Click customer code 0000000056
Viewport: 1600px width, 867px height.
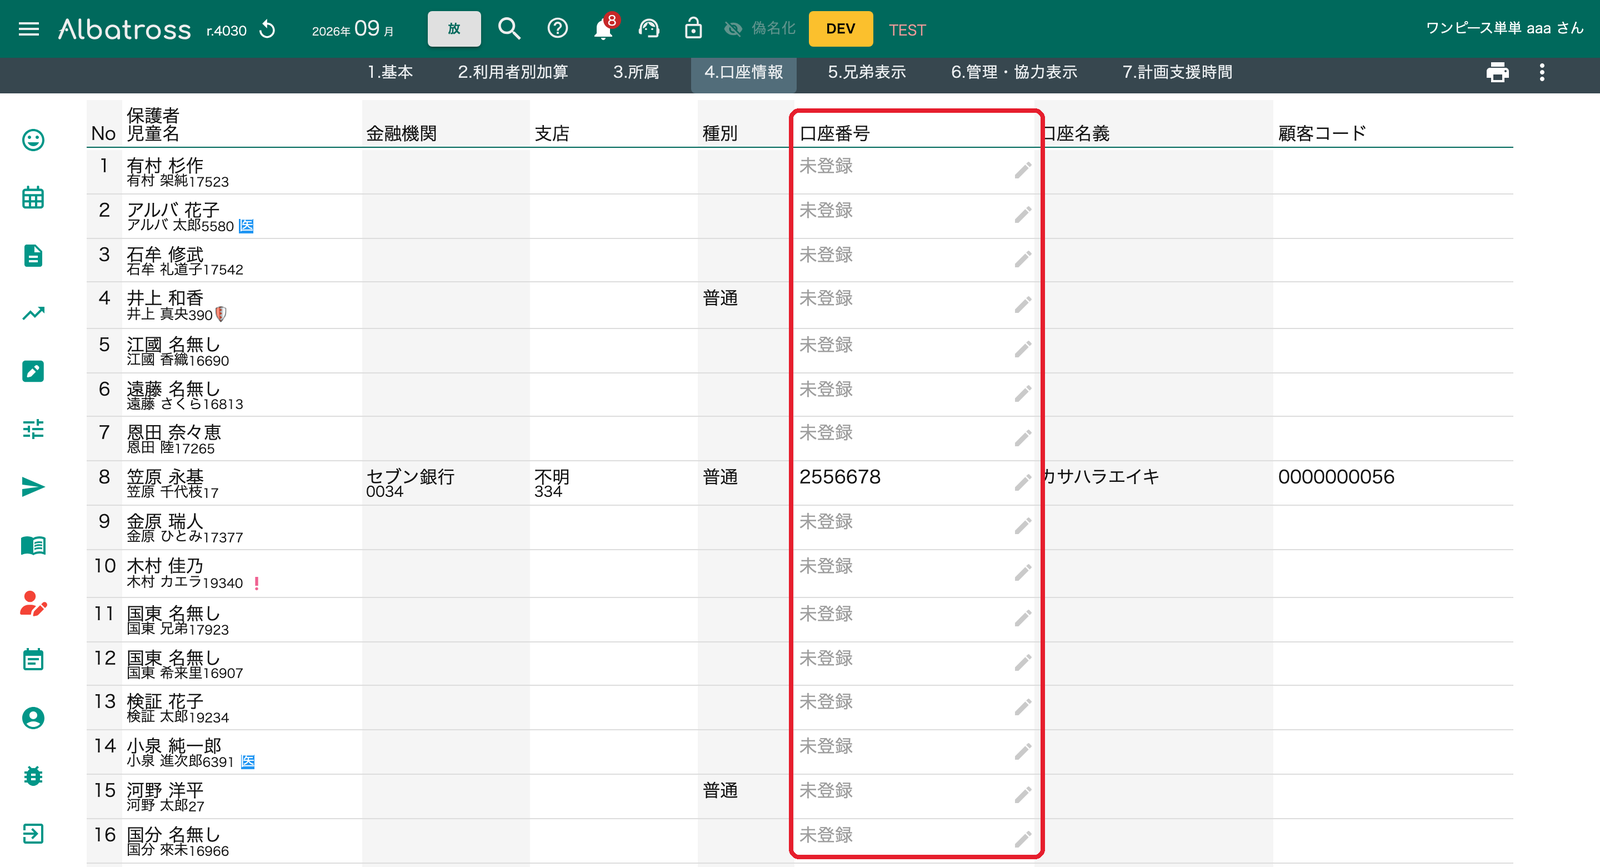[x=1336, y=477]
